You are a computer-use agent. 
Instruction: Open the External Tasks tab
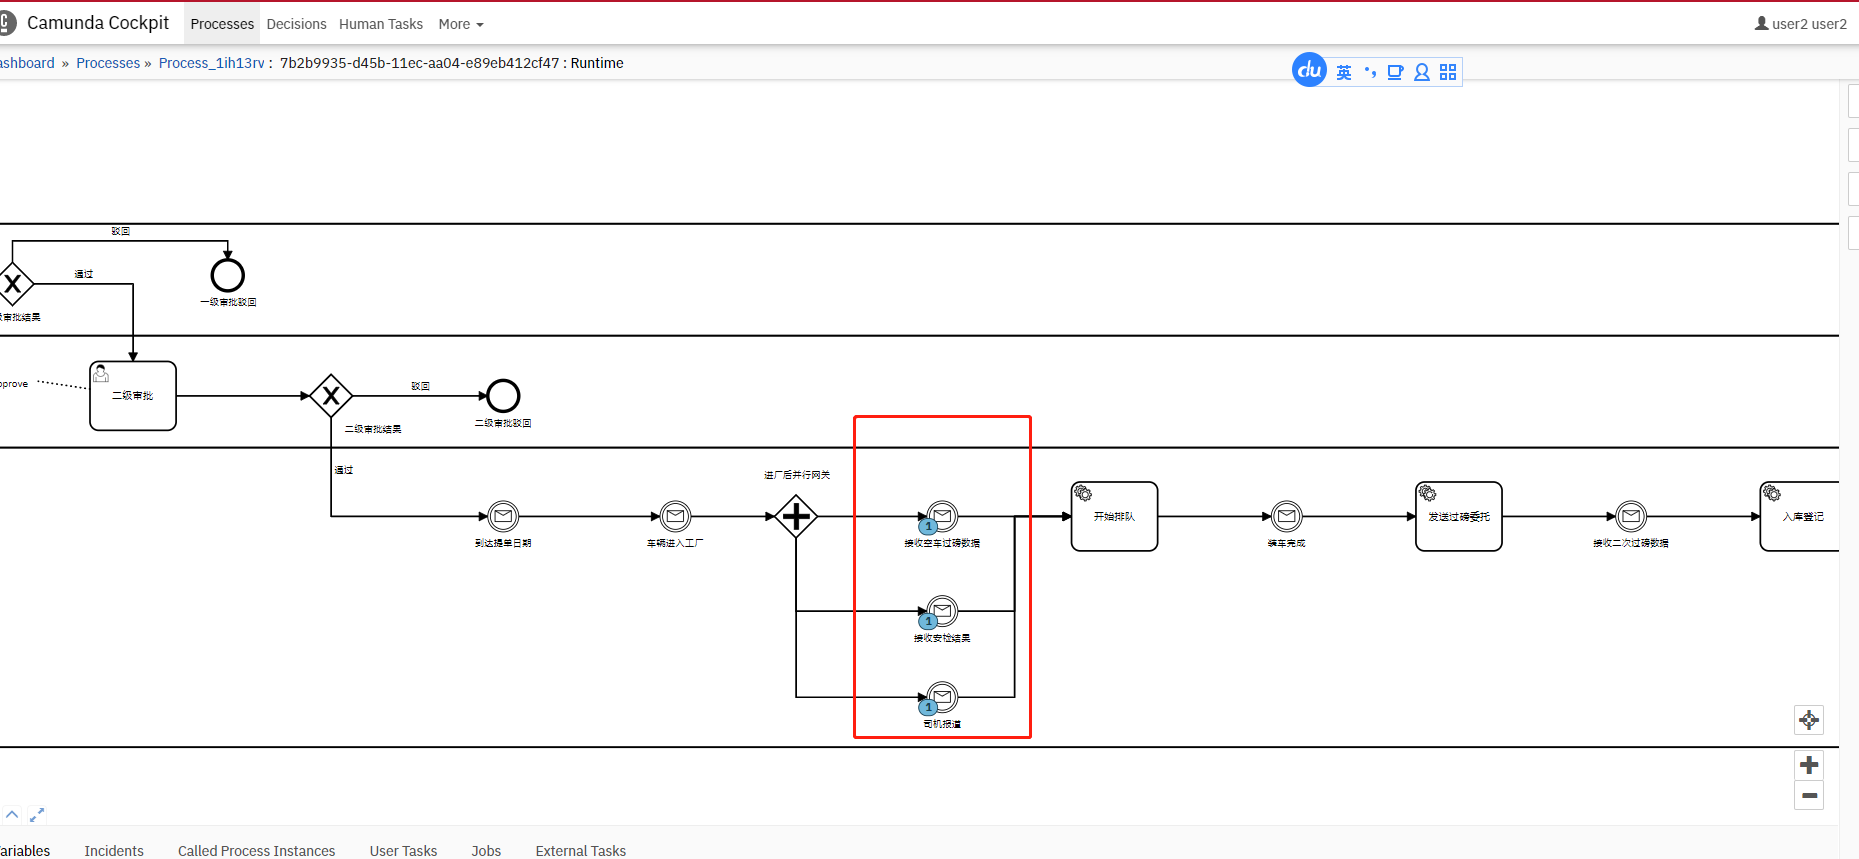tap(581, 851)
